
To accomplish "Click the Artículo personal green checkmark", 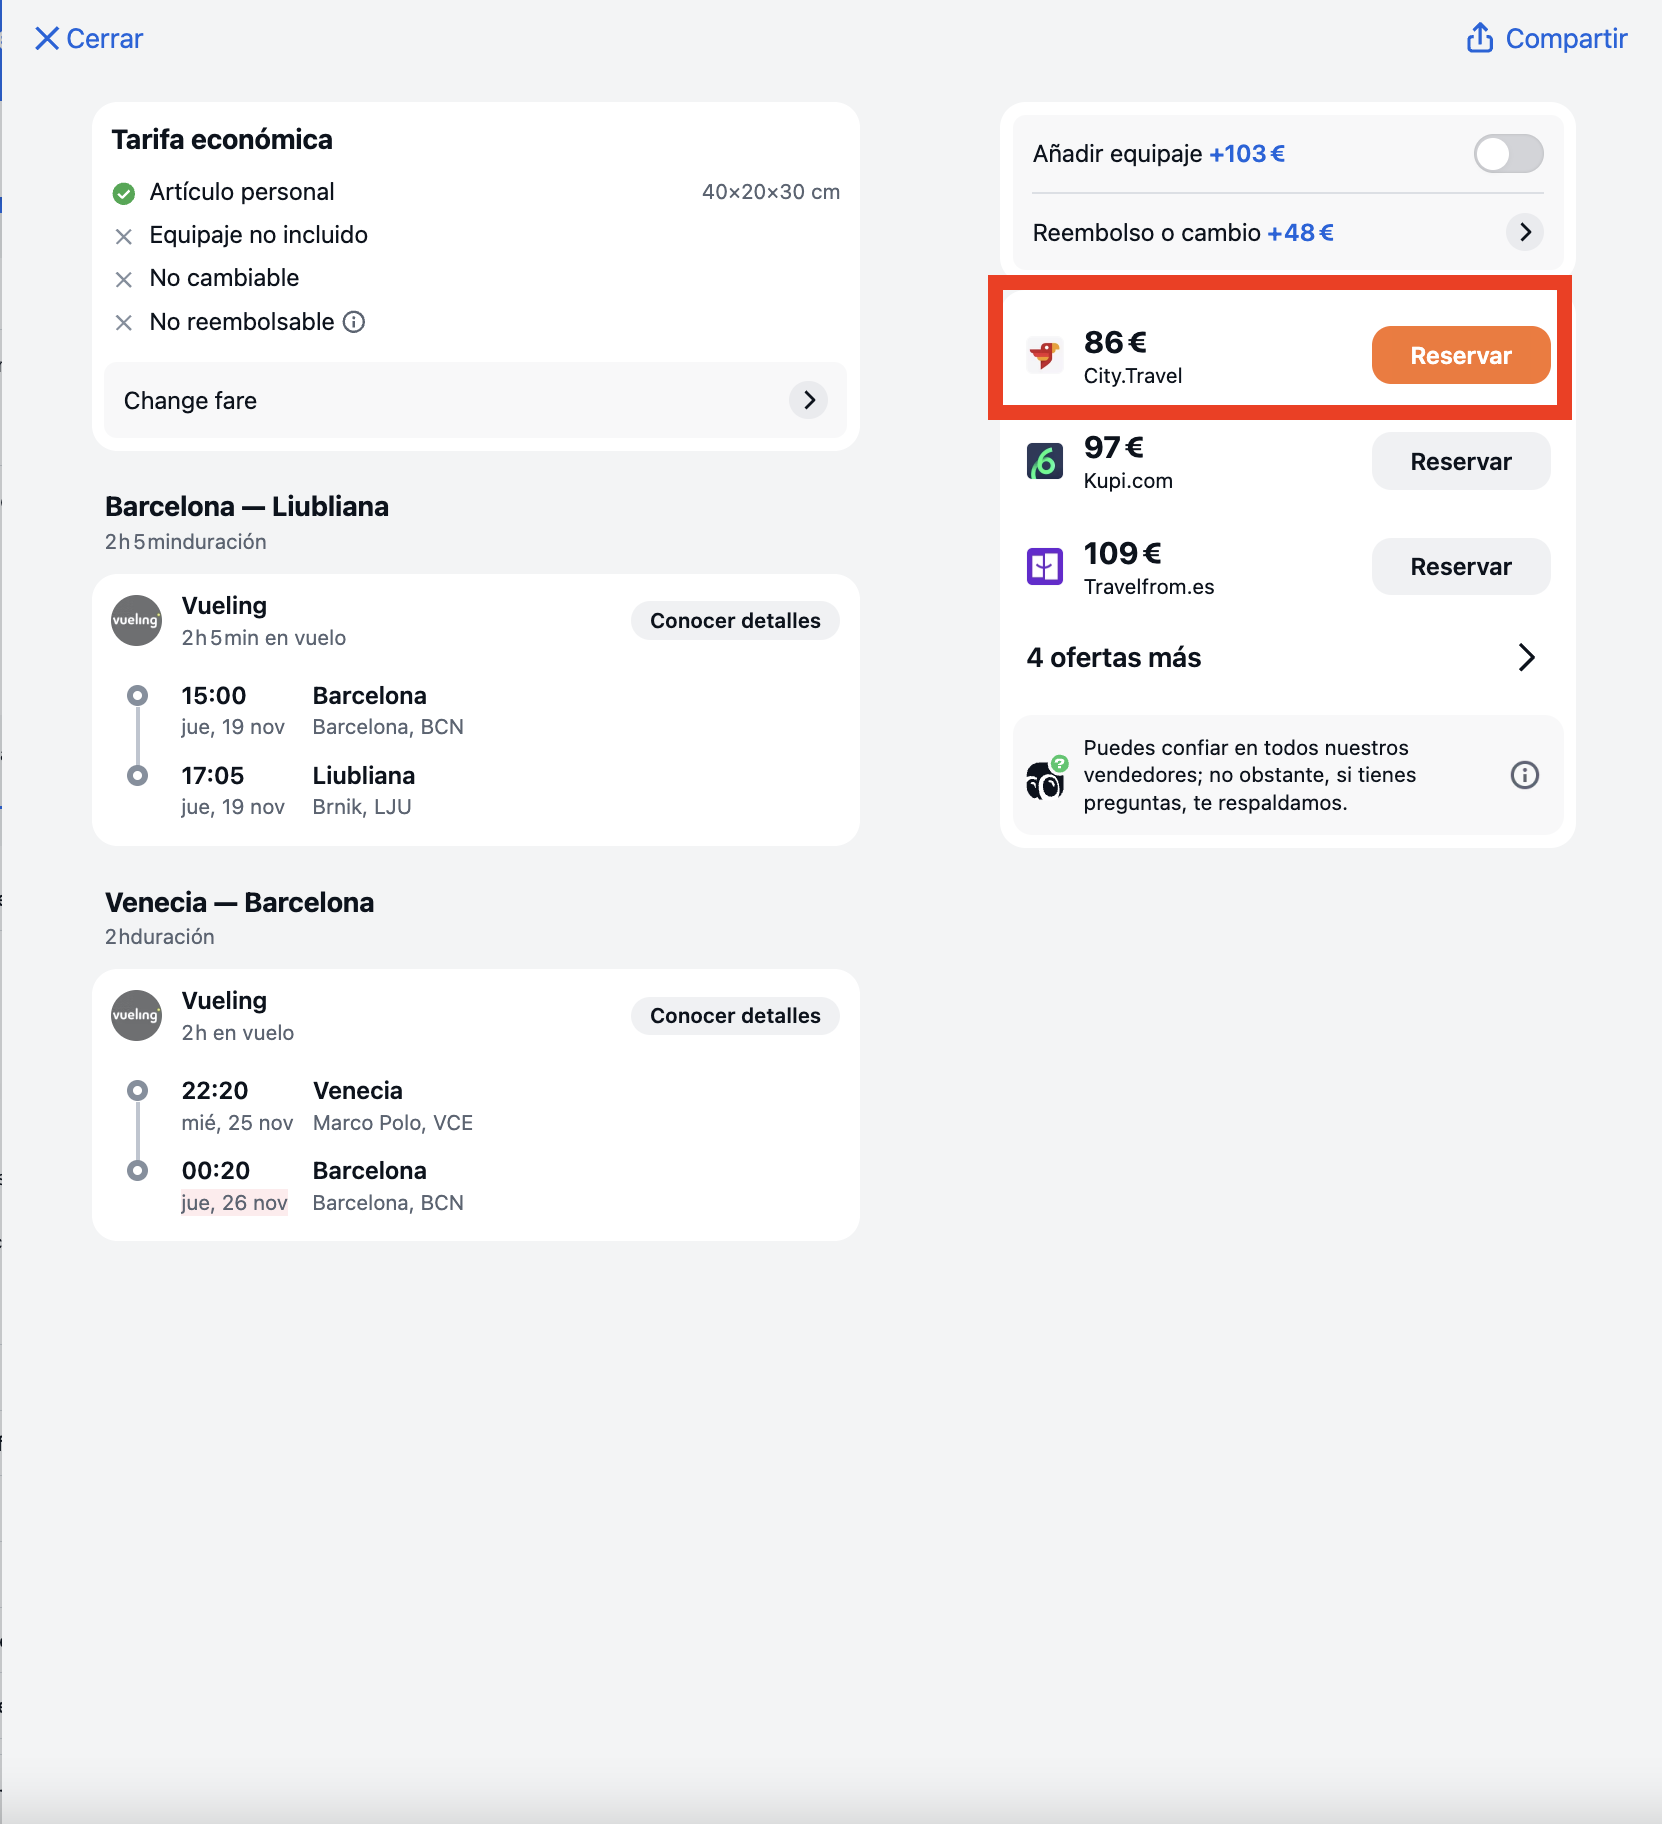I will click(124, 193).
